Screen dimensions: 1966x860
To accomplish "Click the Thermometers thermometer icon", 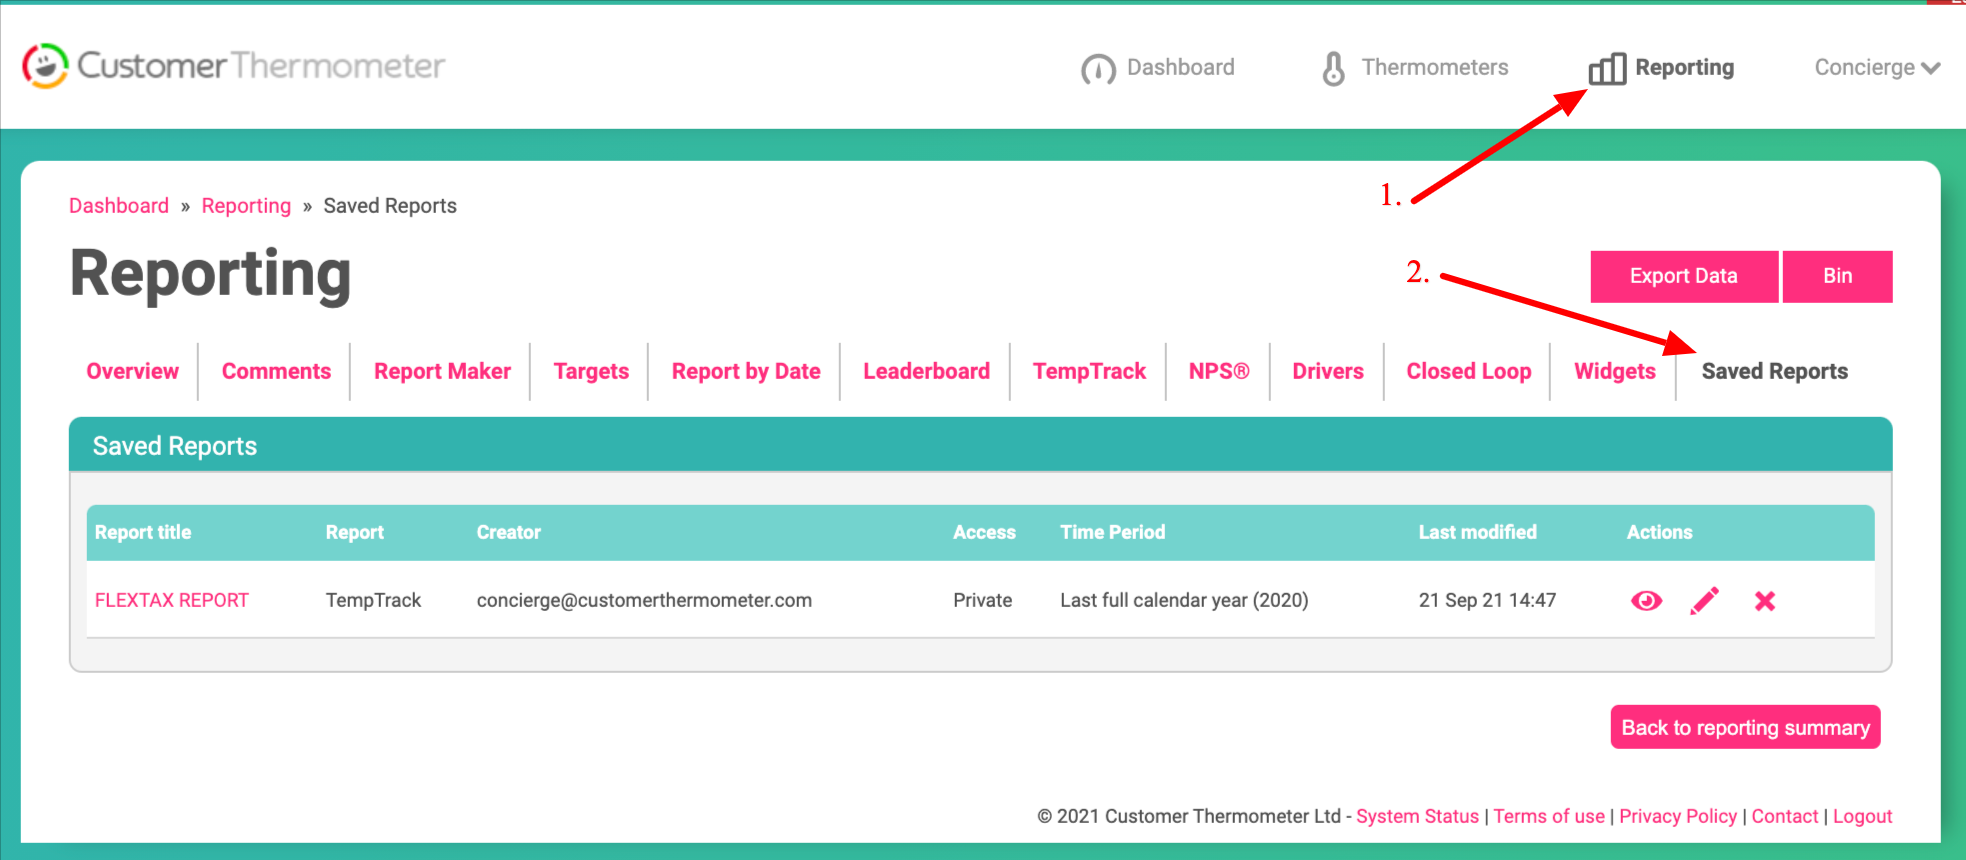I will coord(1333,68).
